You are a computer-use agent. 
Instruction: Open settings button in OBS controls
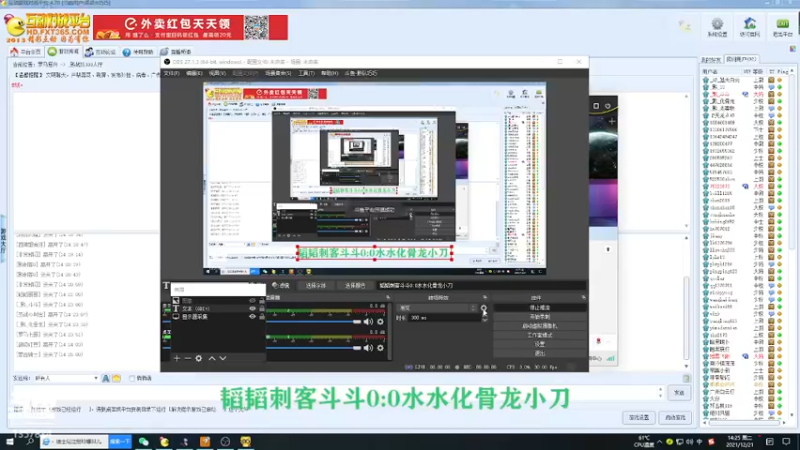click(539, 344)
